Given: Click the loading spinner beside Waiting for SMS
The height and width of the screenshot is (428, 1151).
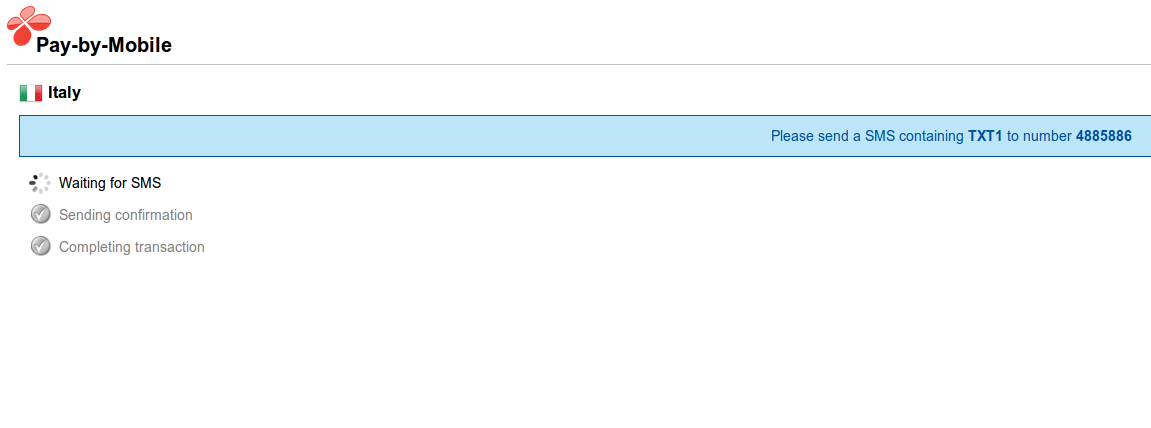Looking at the screenshot, I should 40,183.
